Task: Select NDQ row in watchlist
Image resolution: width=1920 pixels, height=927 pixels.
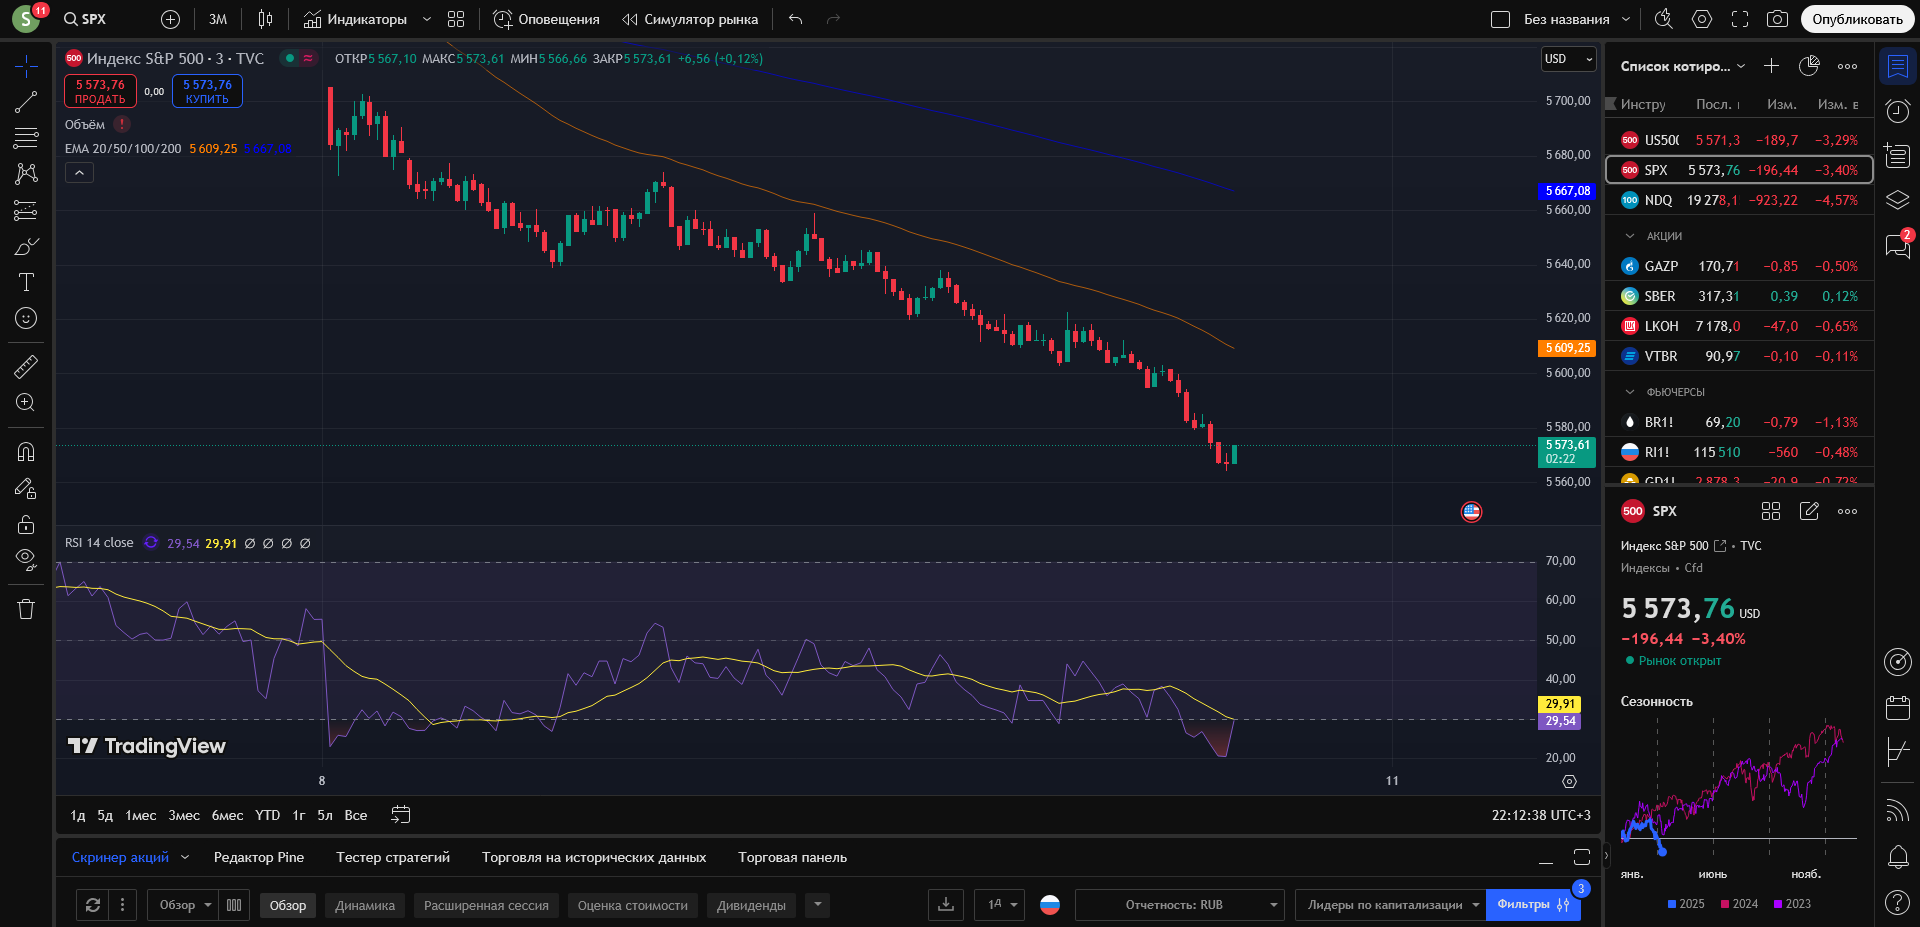Action: 1739,200
